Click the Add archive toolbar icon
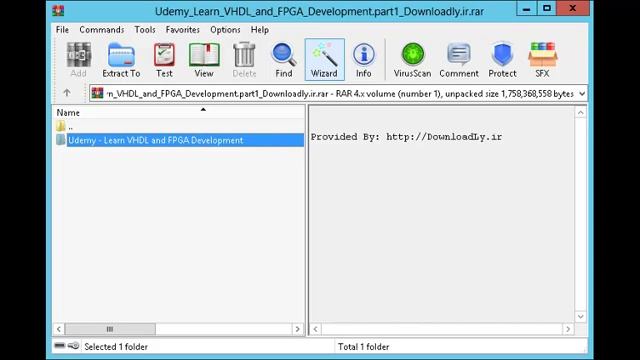640x360 pixels. pos(78,60)
